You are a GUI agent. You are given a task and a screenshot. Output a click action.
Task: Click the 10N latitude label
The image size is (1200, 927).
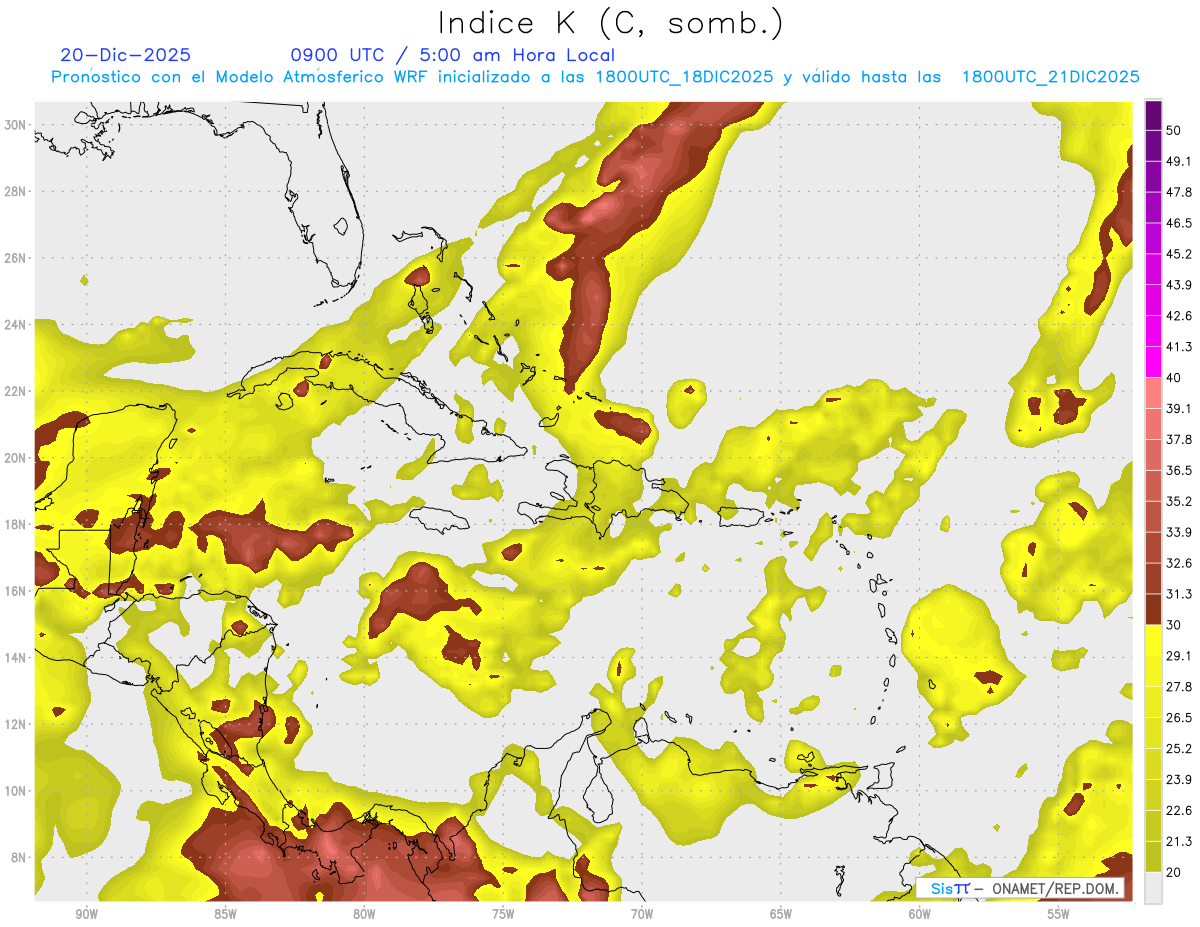[15, 790]
